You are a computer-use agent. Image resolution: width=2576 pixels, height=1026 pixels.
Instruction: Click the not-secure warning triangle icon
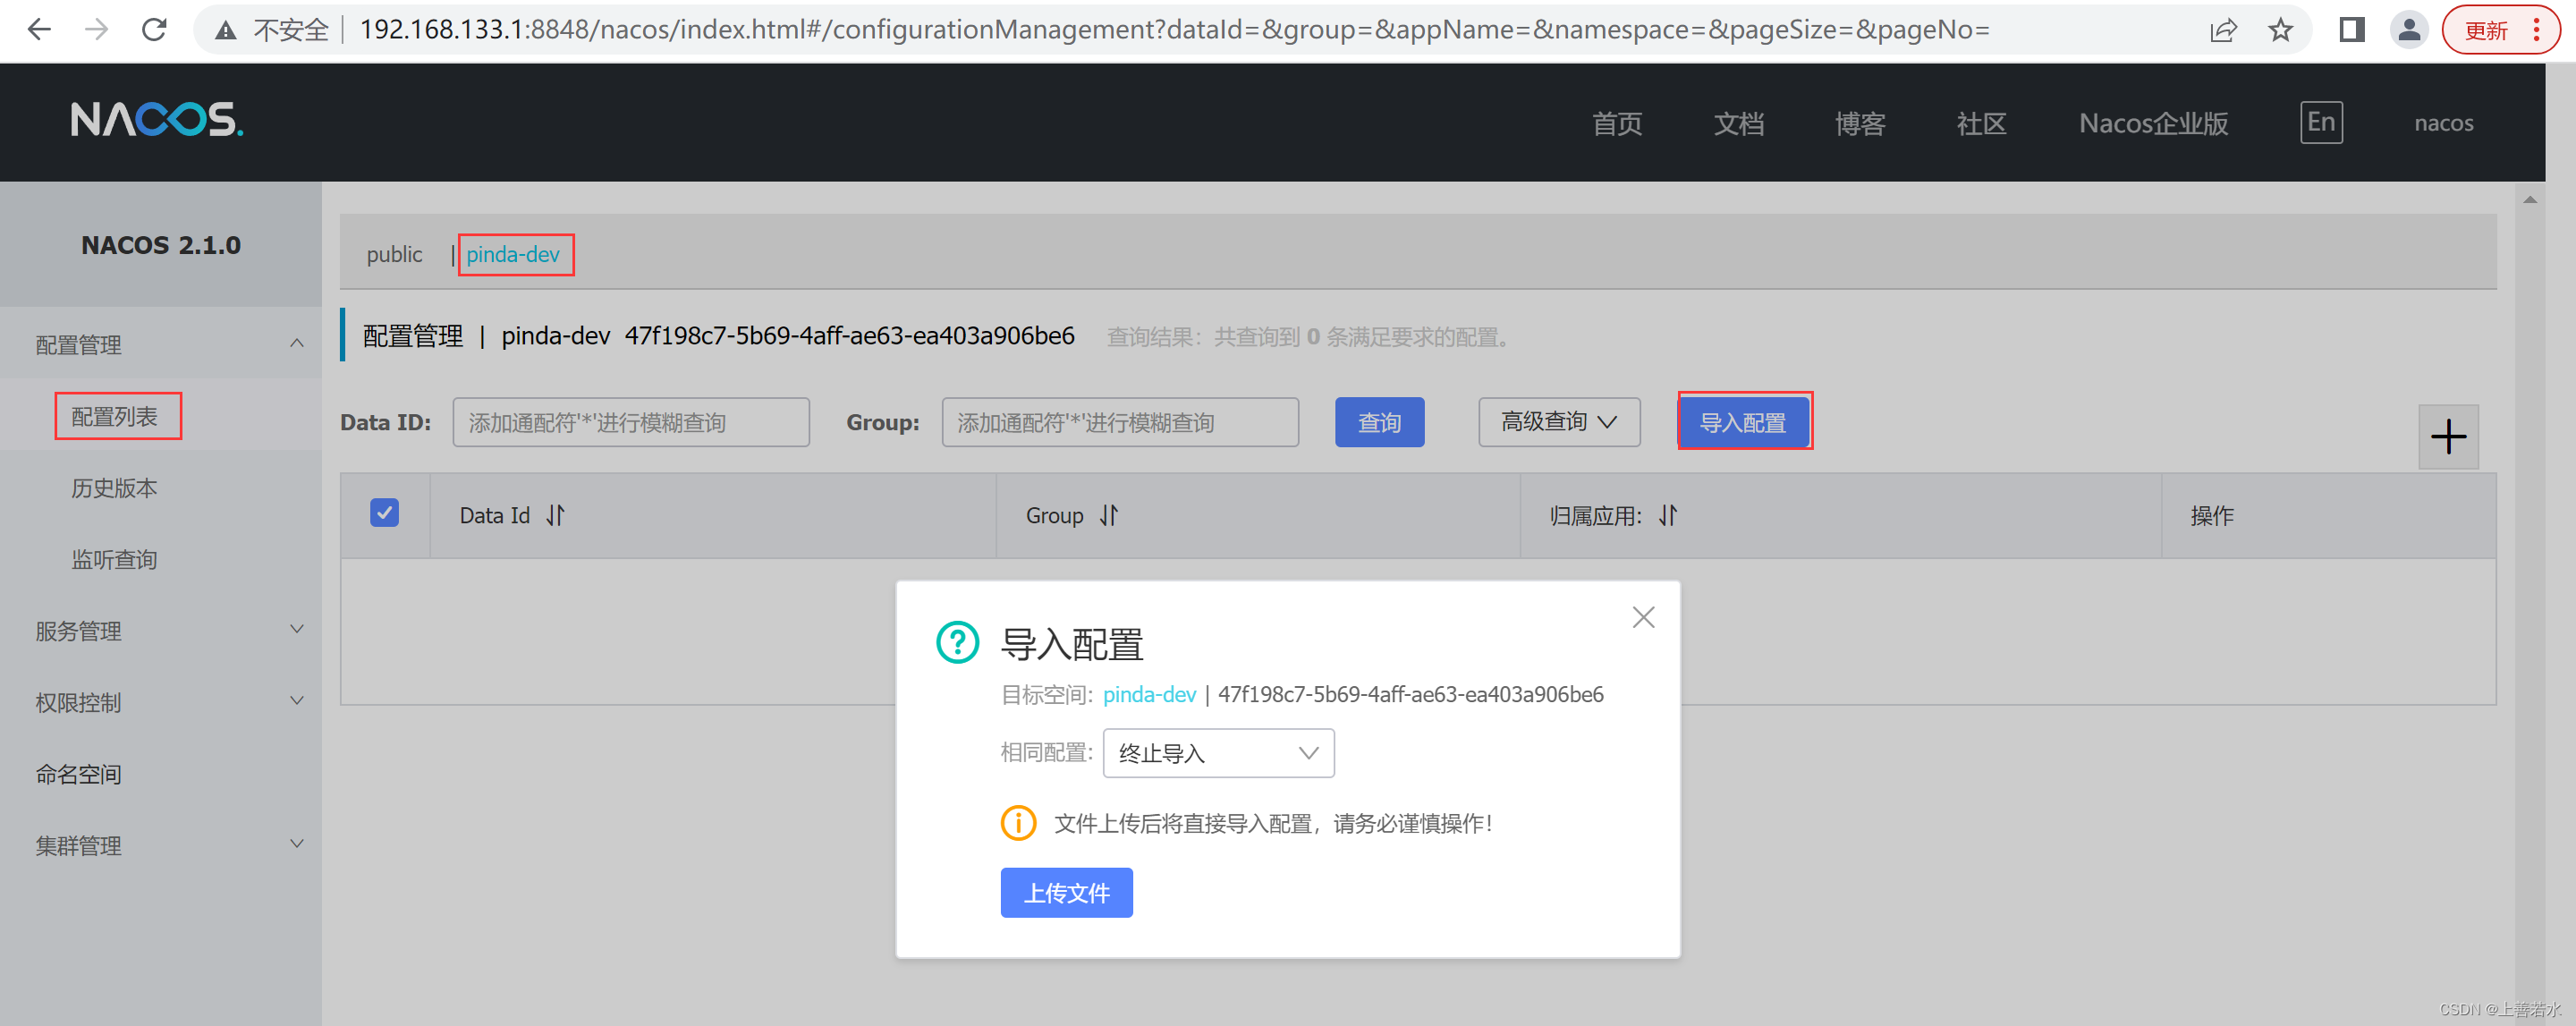pyautogui.click(x=226, y=31)
